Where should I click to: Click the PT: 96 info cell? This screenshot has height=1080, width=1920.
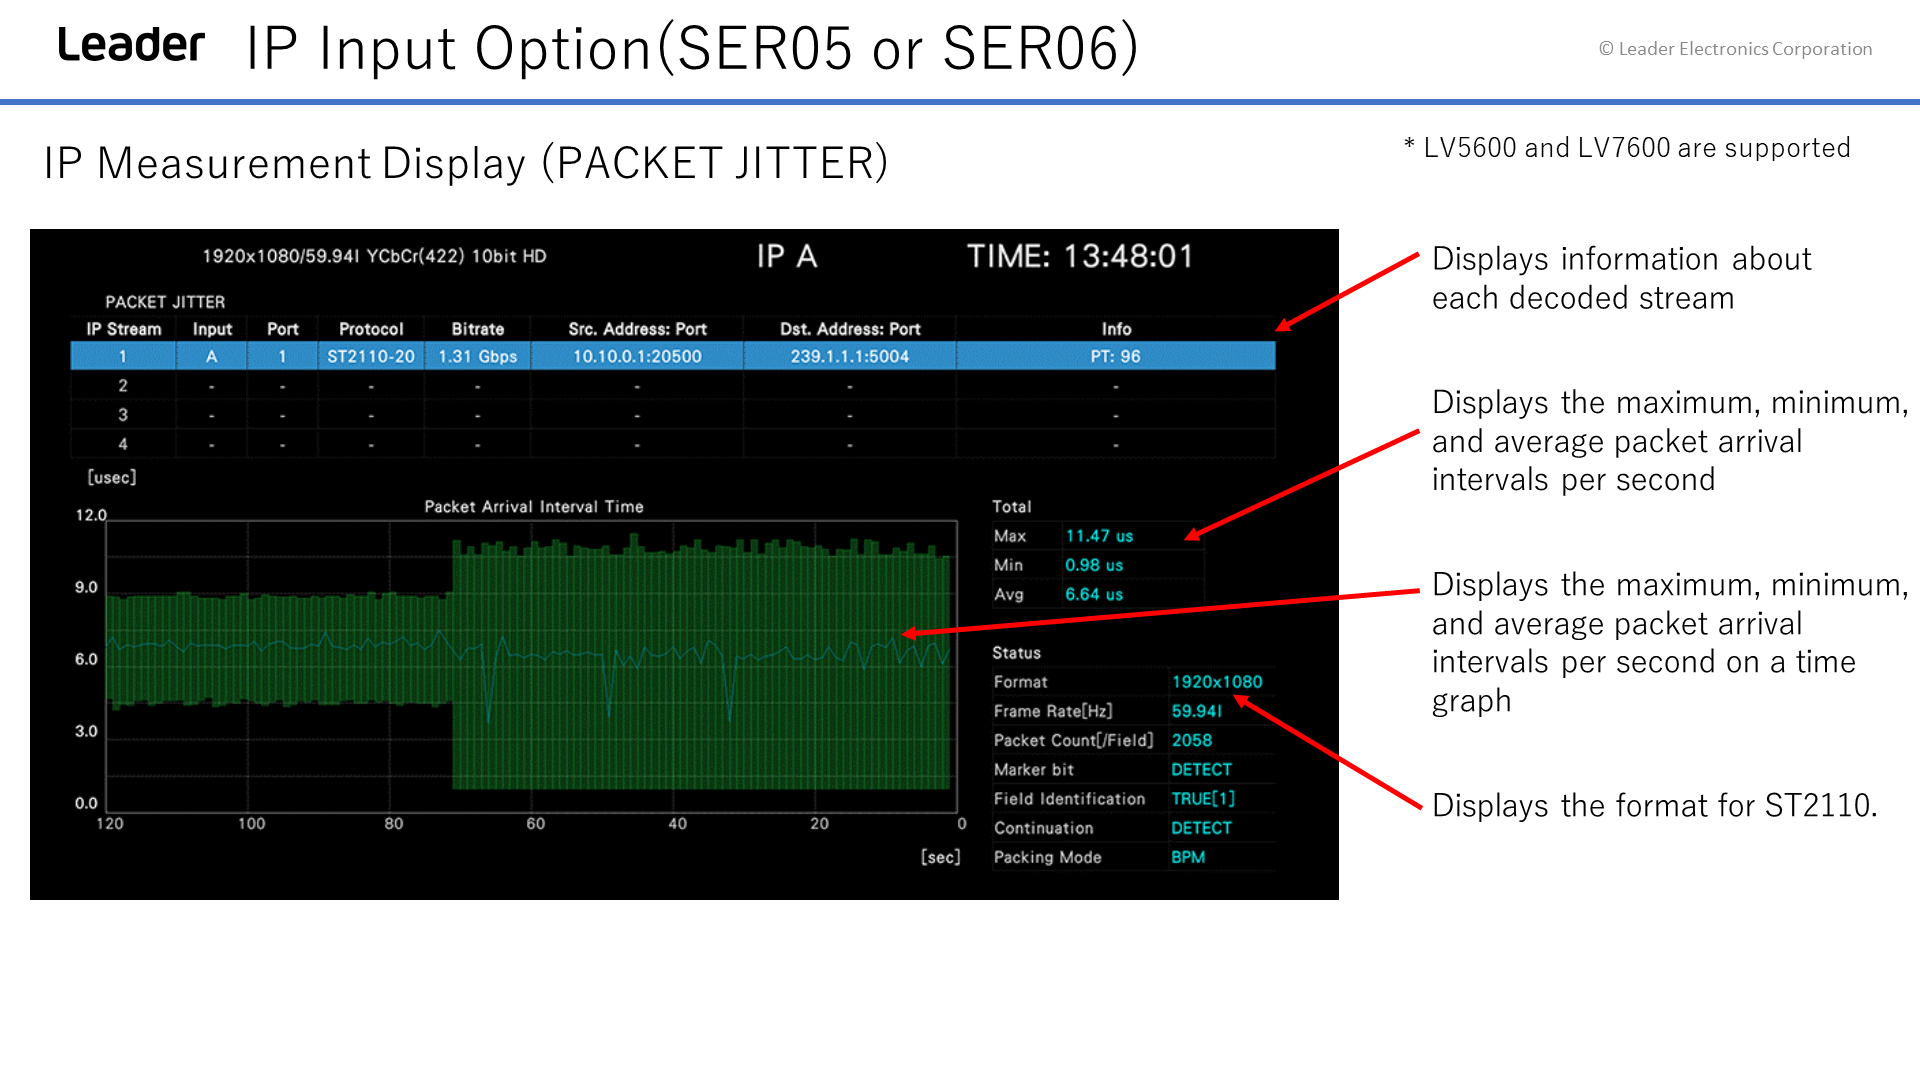(1116, 356)
